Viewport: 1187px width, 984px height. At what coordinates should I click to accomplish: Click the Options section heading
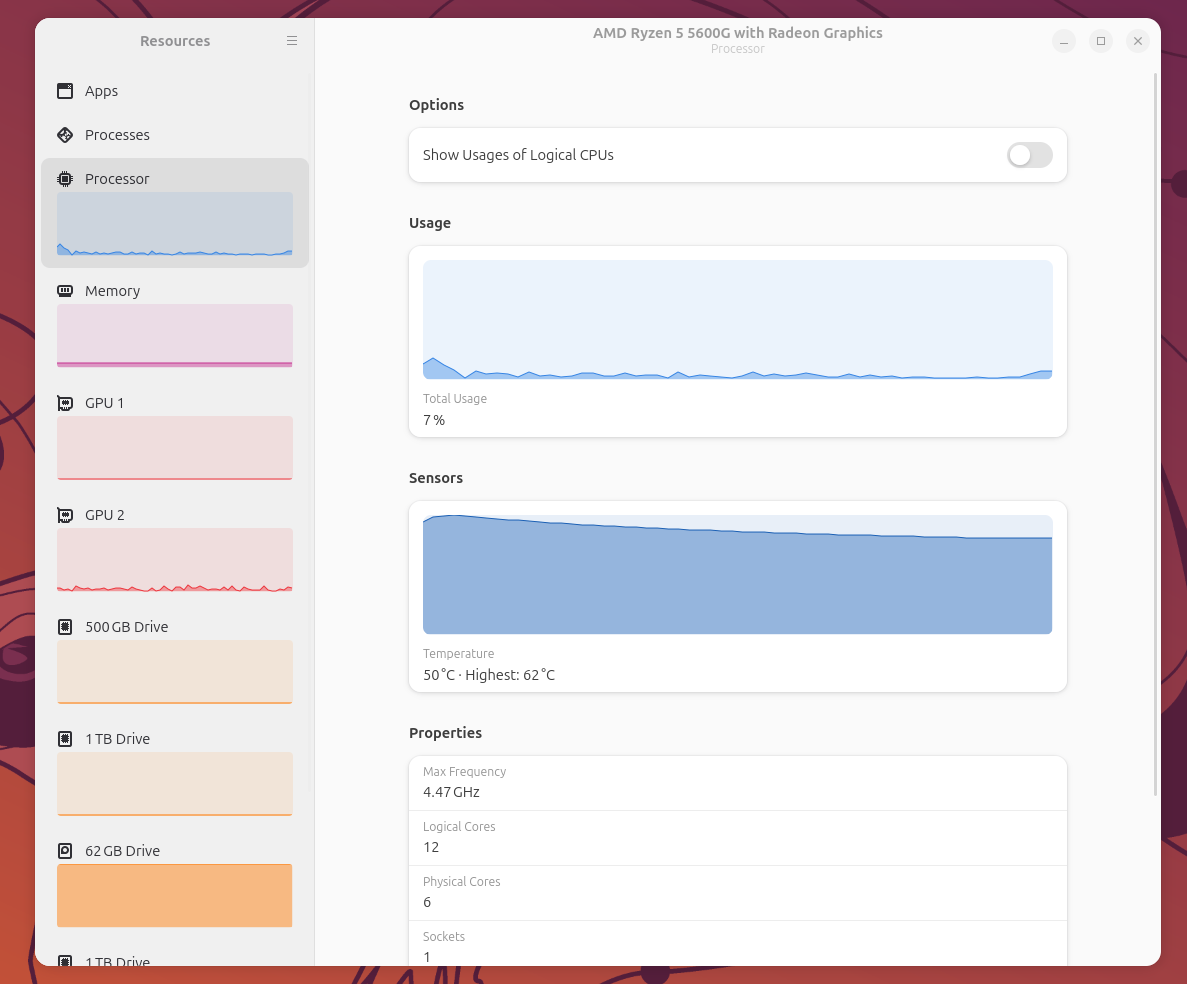click(436, 105)
